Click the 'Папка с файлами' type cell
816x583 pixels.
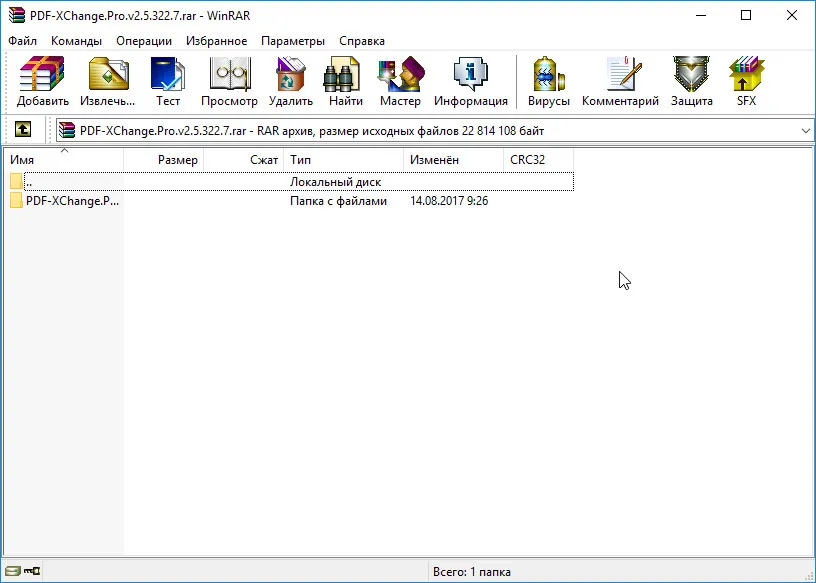tap(338, 201)
